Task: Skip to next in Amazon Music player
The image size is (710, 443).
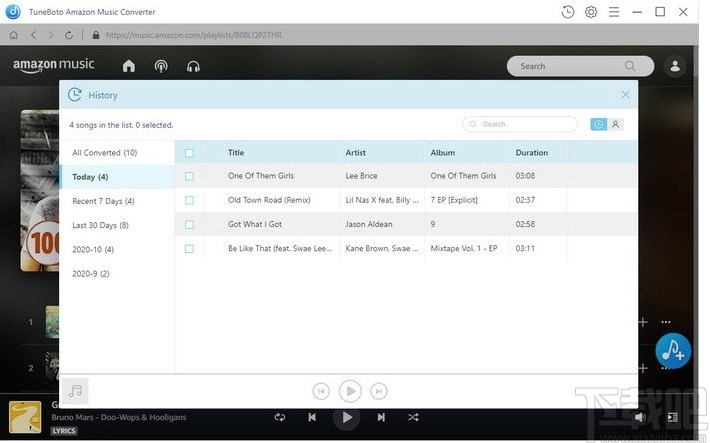Action: (381, 417)
